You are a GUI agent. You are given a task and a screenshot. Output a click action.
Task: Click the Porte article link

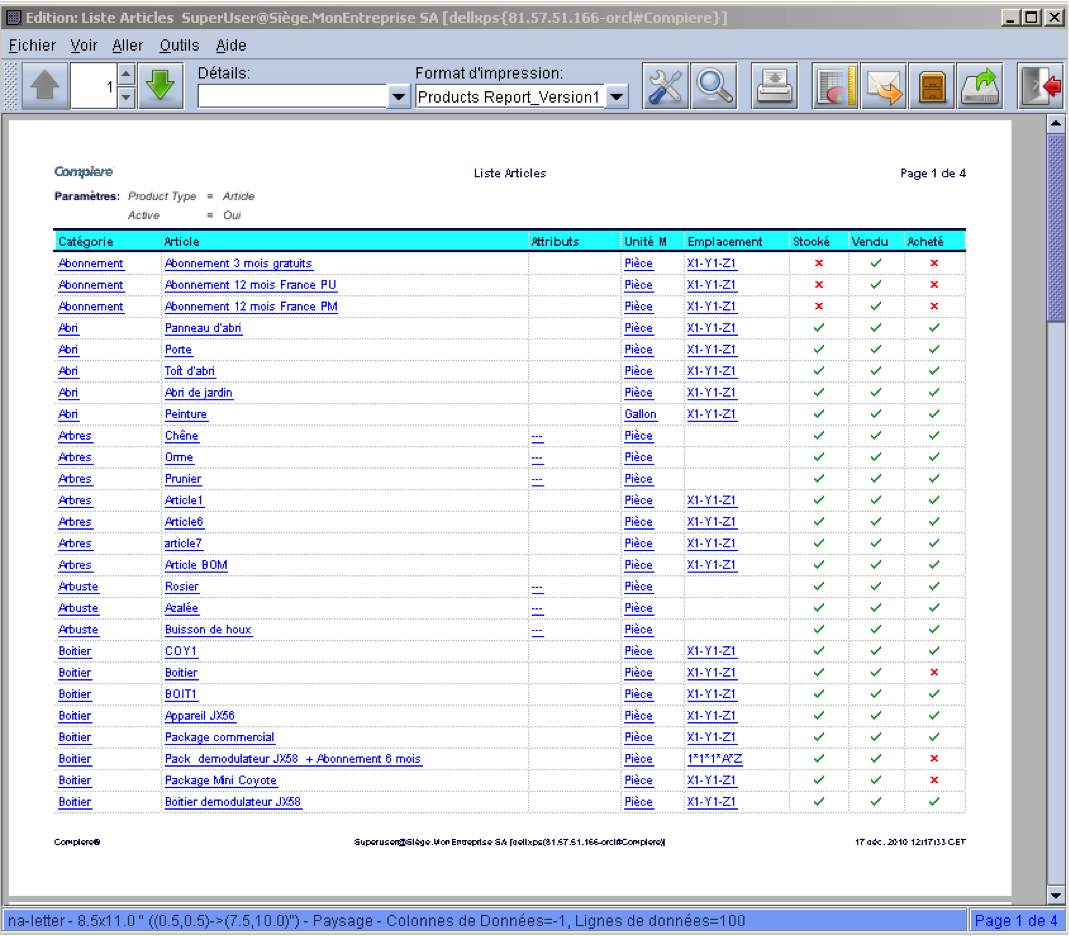pyautogui.click(x=178, y=350)
